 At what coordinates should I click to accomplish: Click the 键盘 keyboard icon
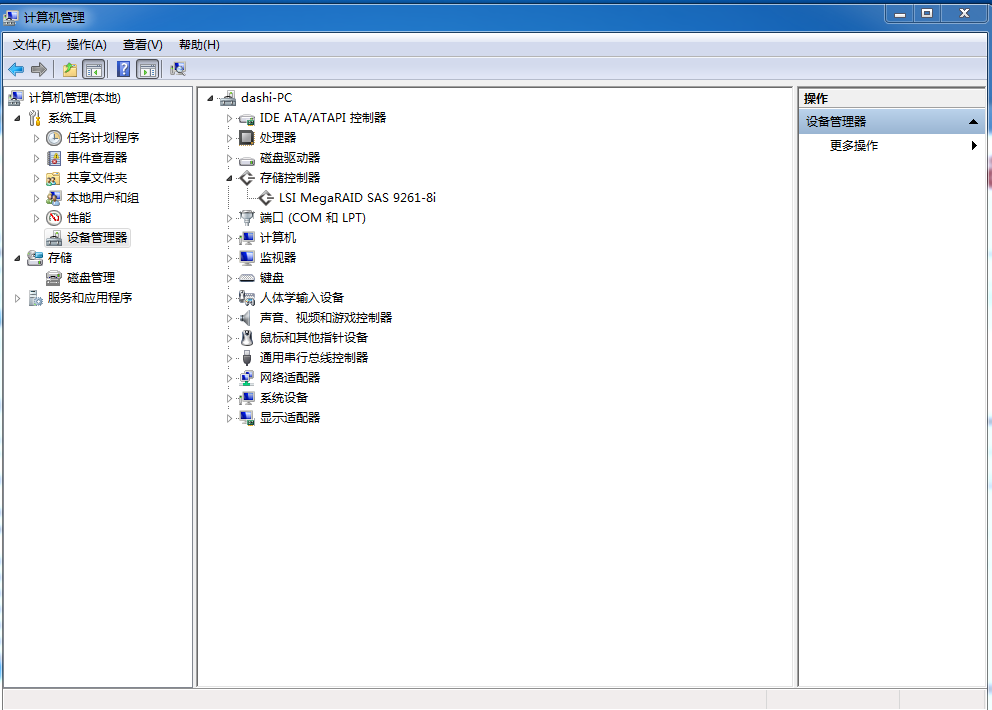tap(246, 278)
